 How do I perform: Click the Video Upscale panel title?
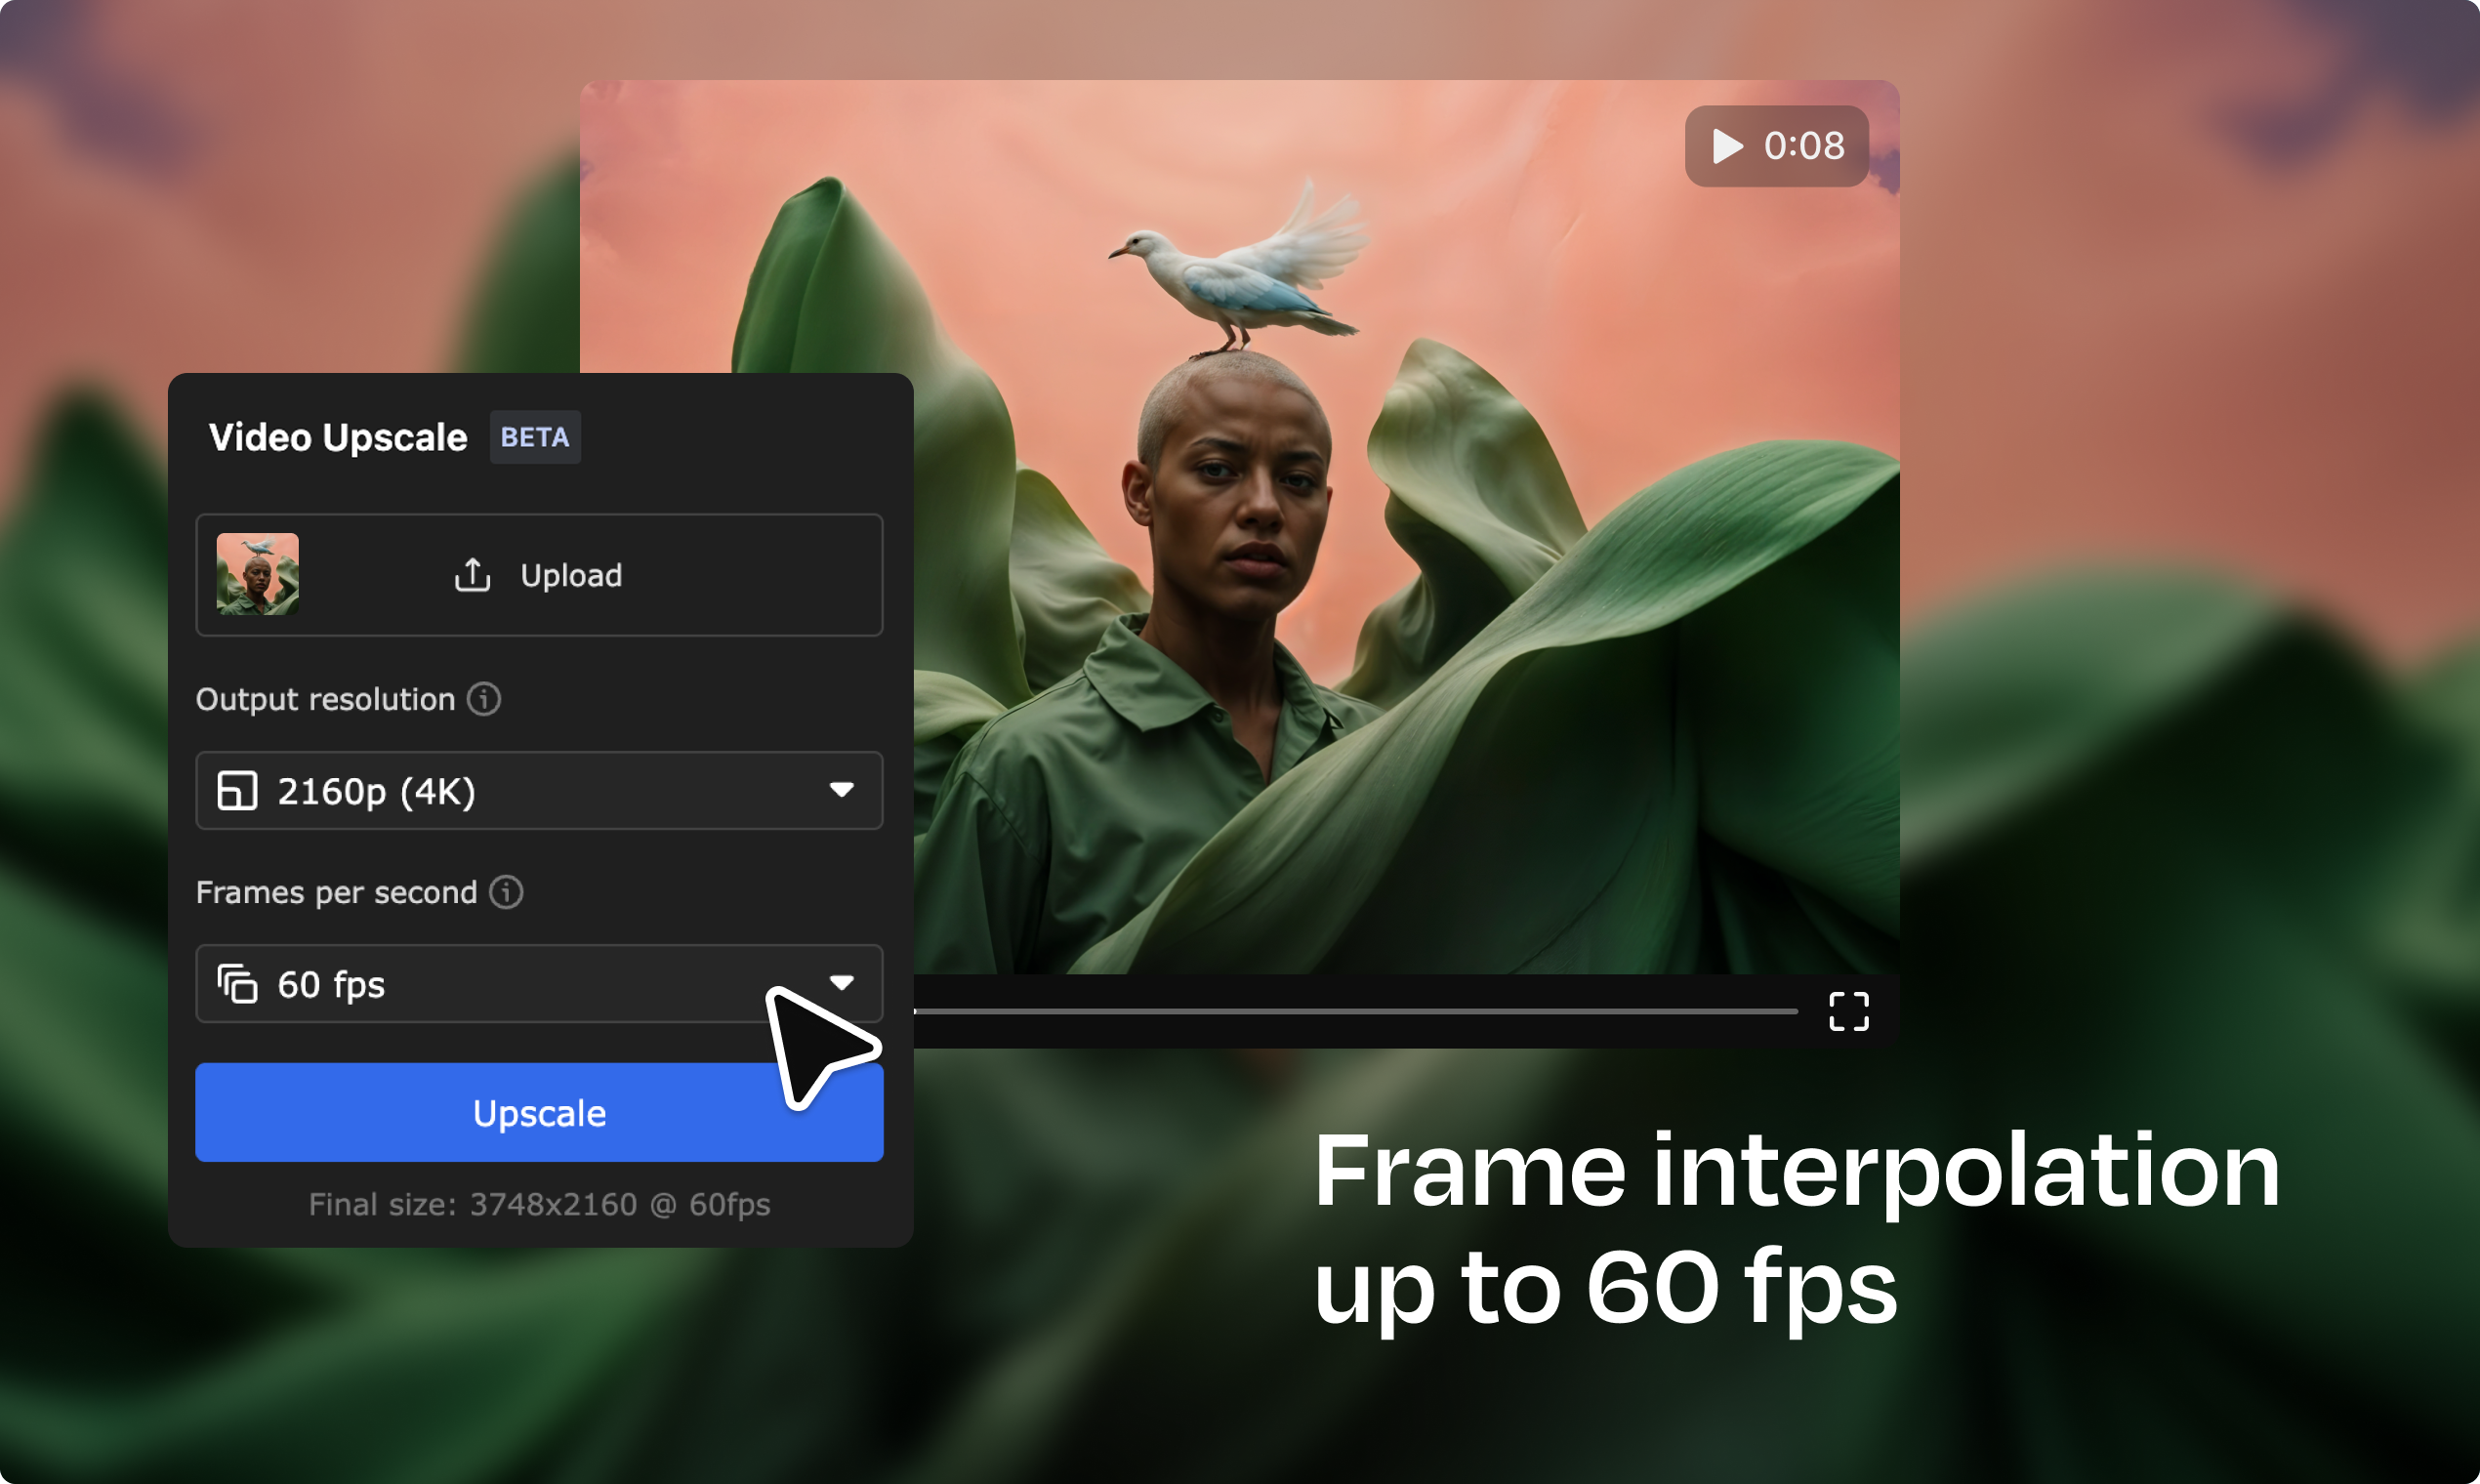point(337,437)
